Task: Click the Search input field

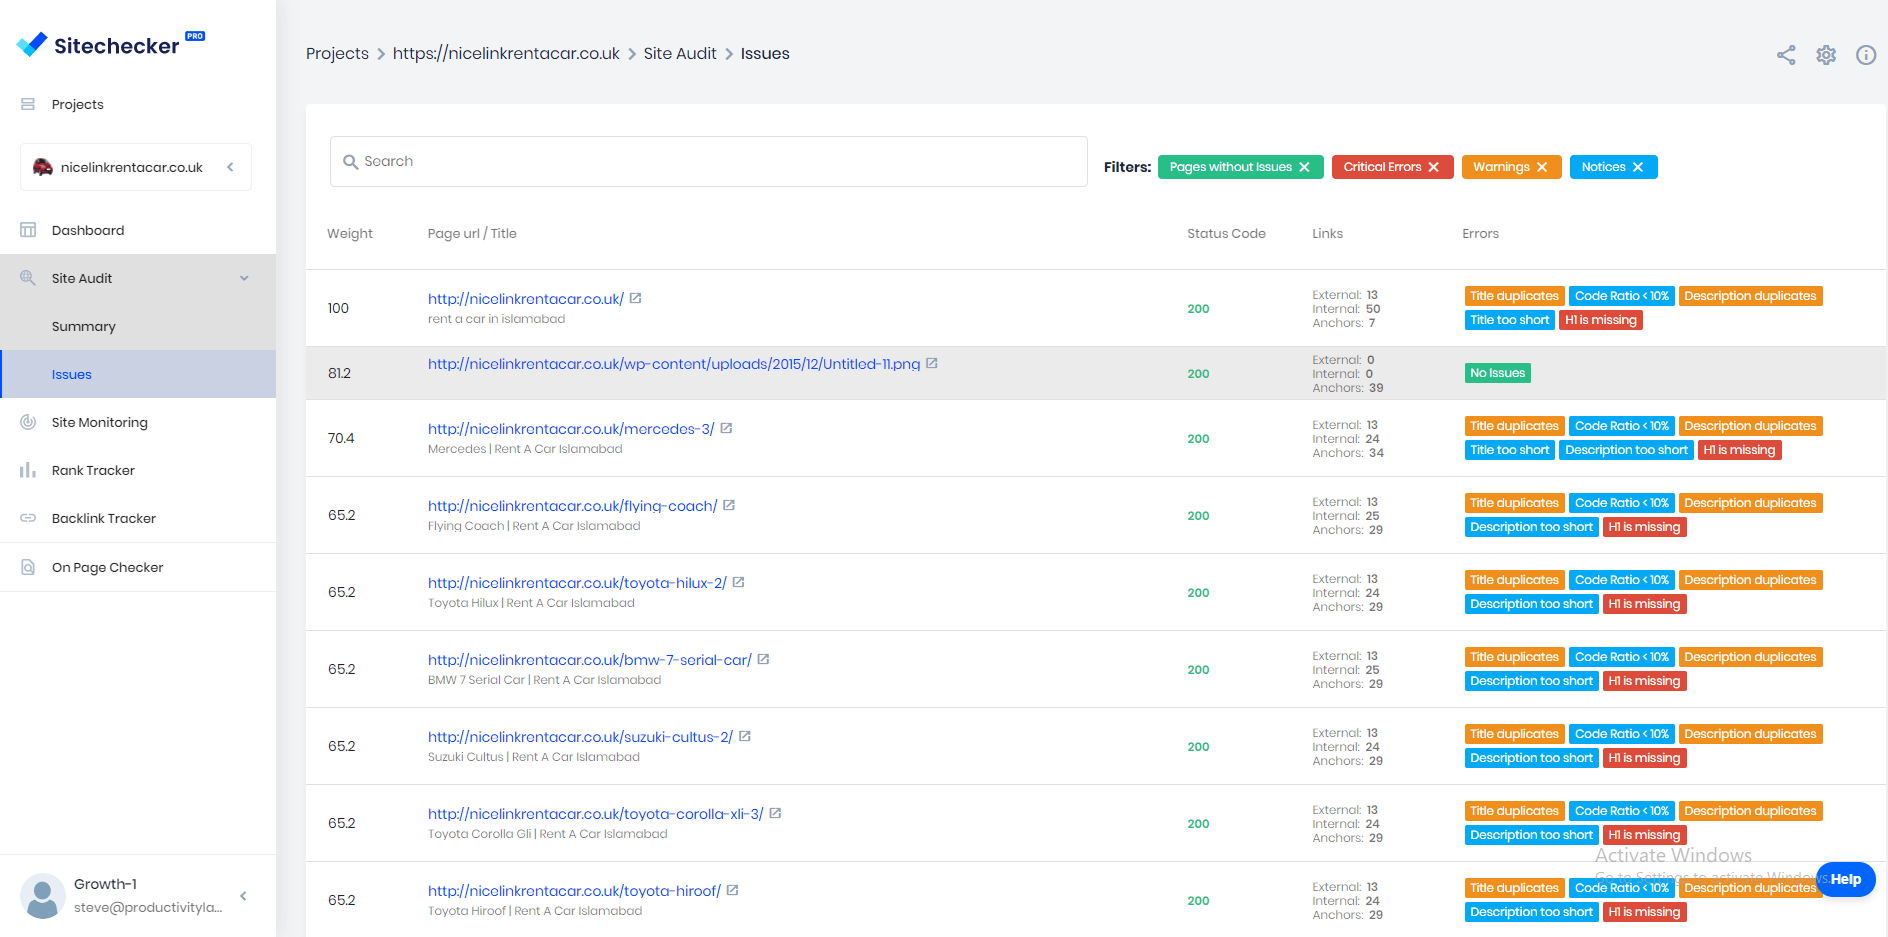Action: point(709,162)
